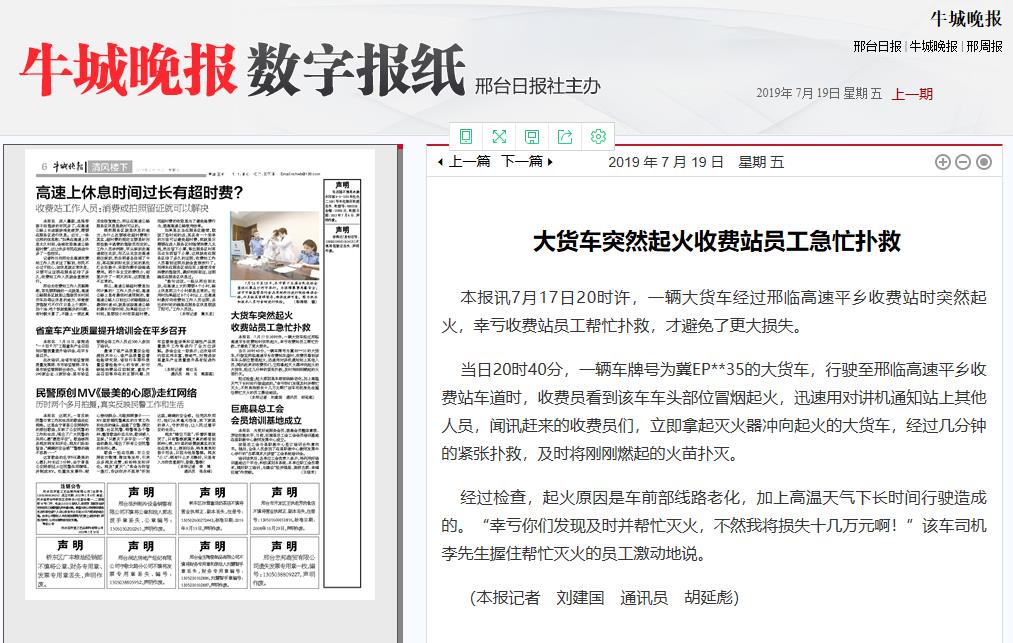Click the save page icon in toolbar

coord(532,136)
